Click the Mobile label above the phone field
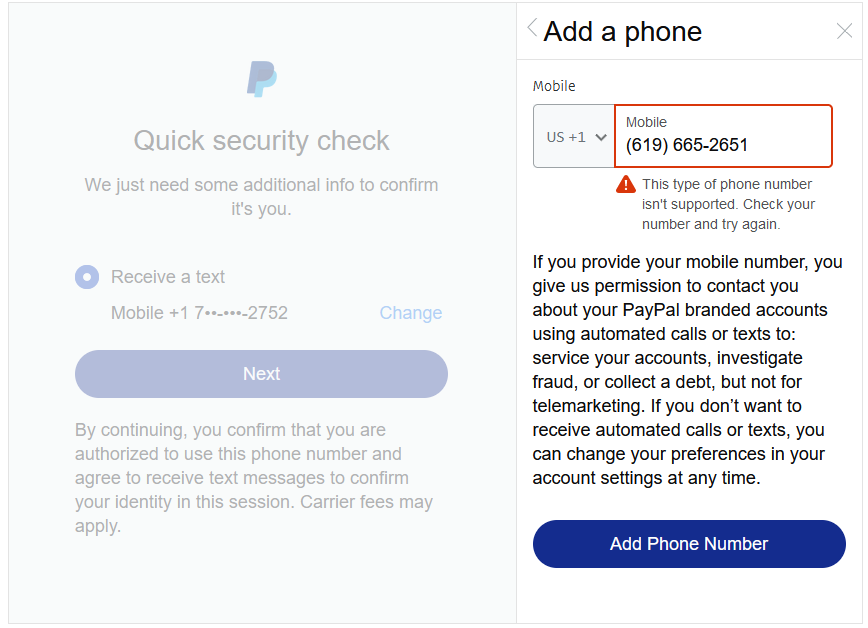Image resolution: width=868 pixels, height=628 pixels. tap(554, 86)
